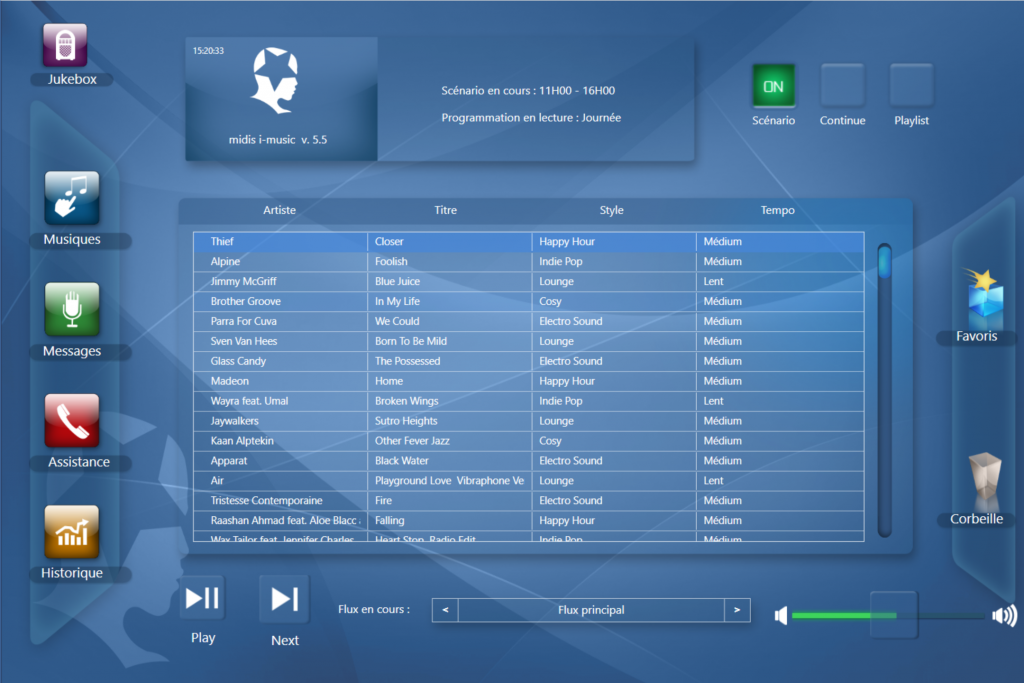Screen dimensions: 1024x683
Task: Sort by the Style column header
Action: pyautogui.click(x=611, y=210)
